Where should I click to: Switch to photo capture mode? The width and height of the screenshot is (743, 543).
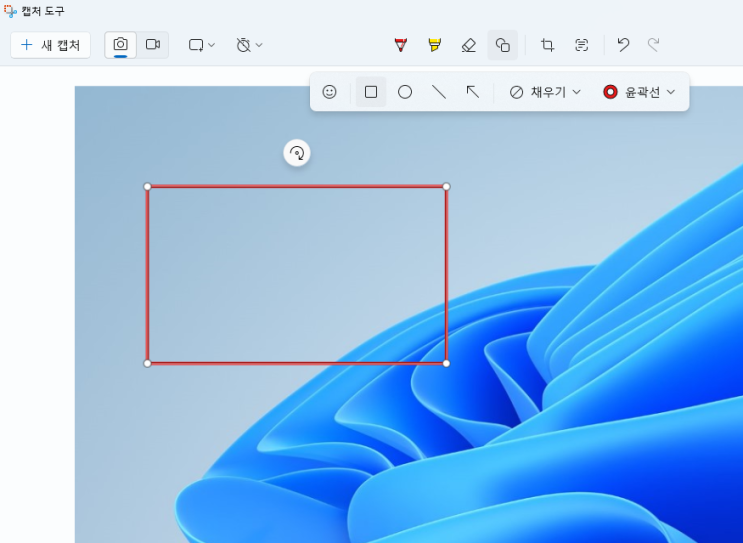[x=120, y=45]
